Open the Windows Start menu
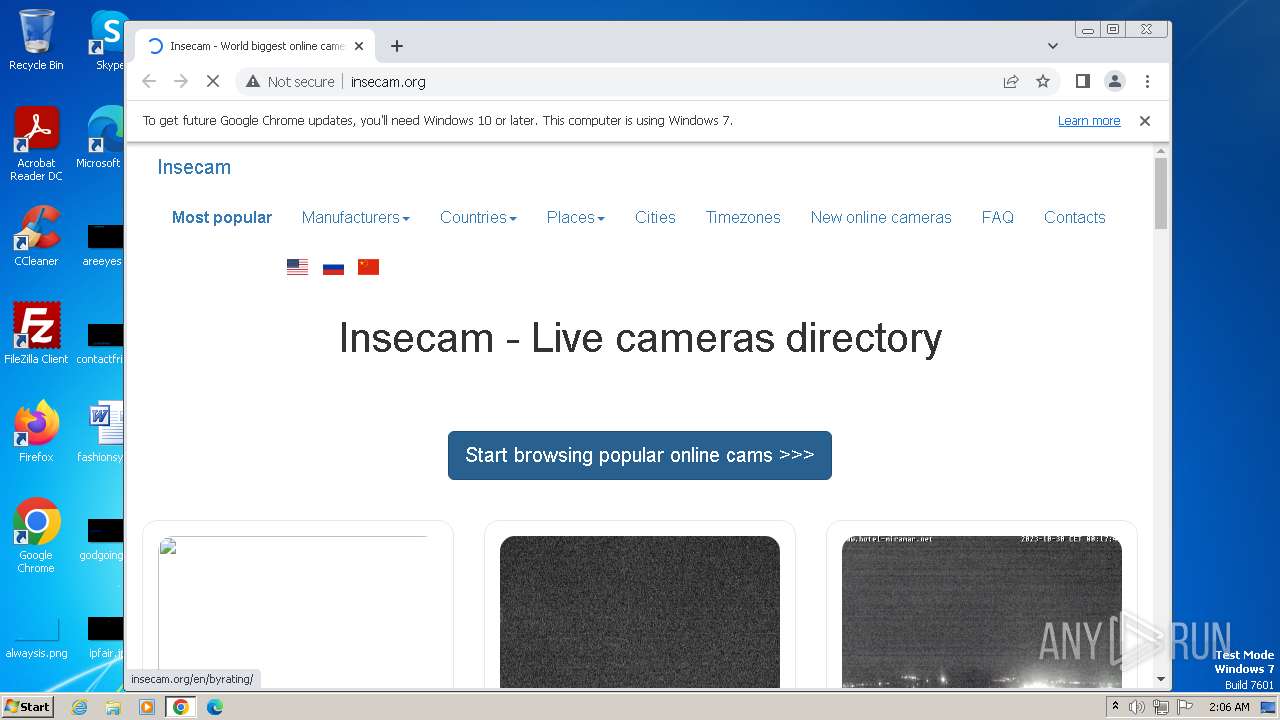 (27, 707)
